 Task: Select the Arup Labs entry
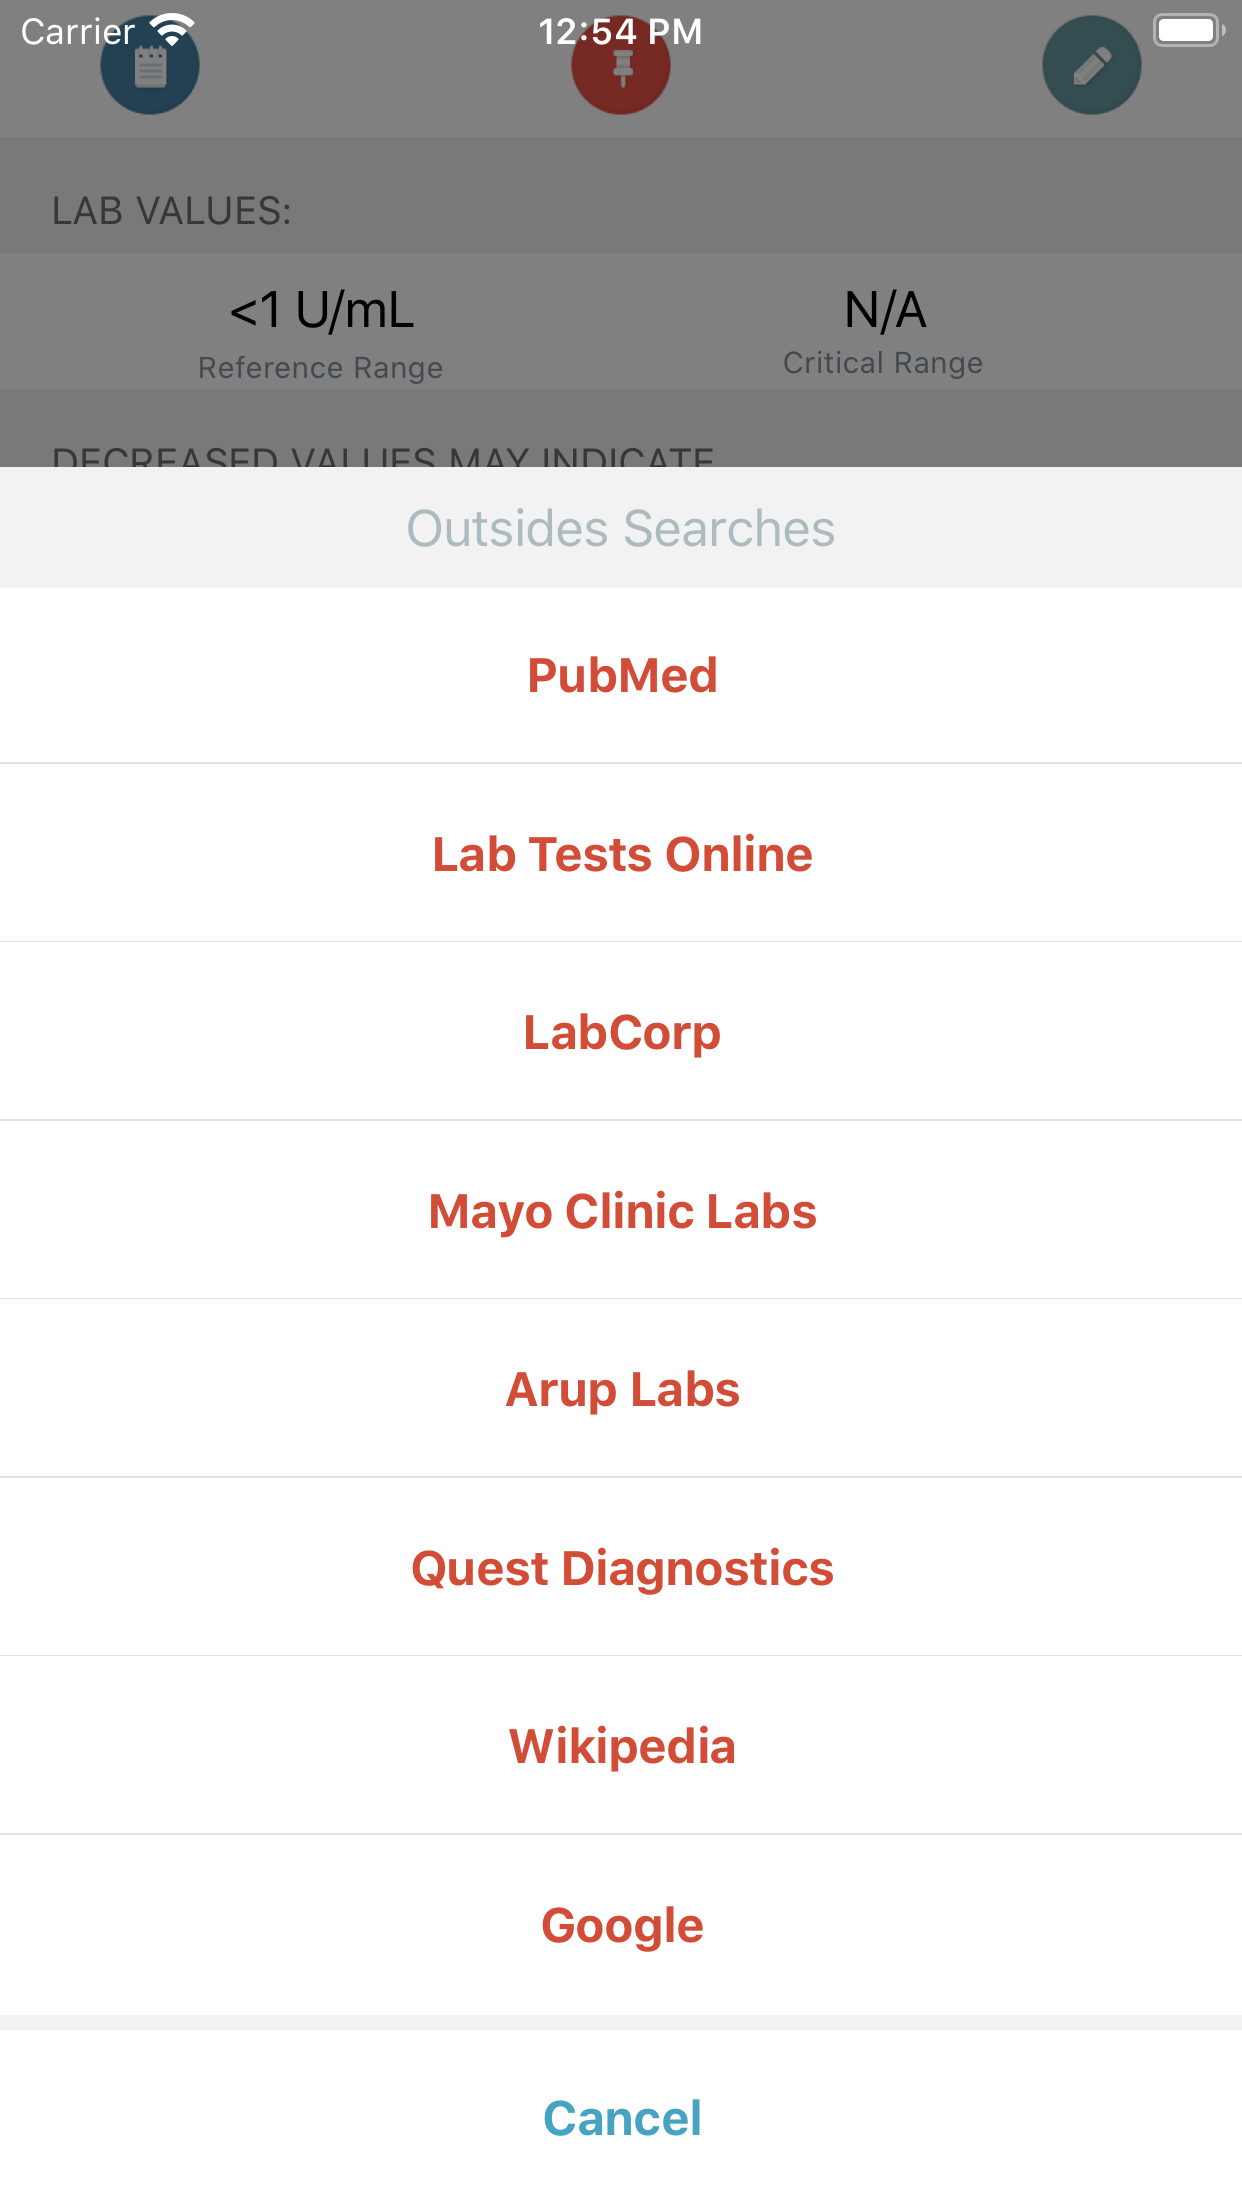[621, 1389]
